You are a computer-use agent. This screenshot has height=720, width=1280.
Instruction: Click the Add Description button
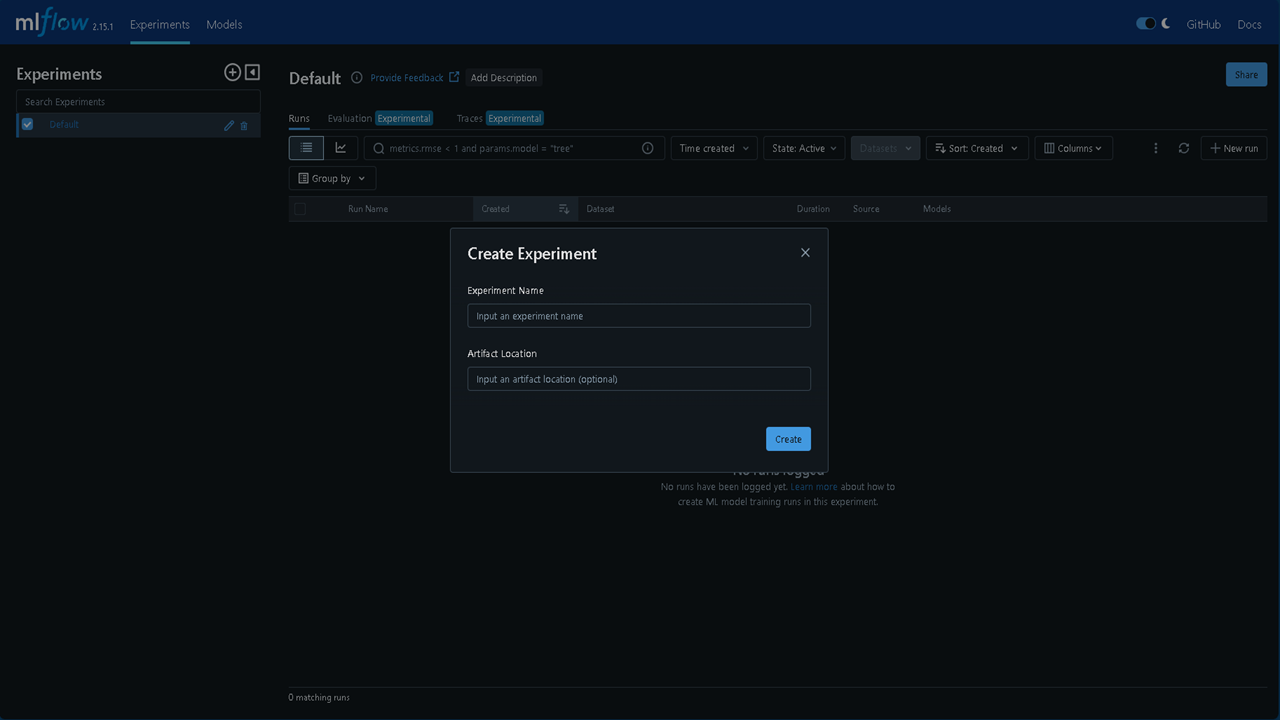pyautogui.click(x=503, y=77)
